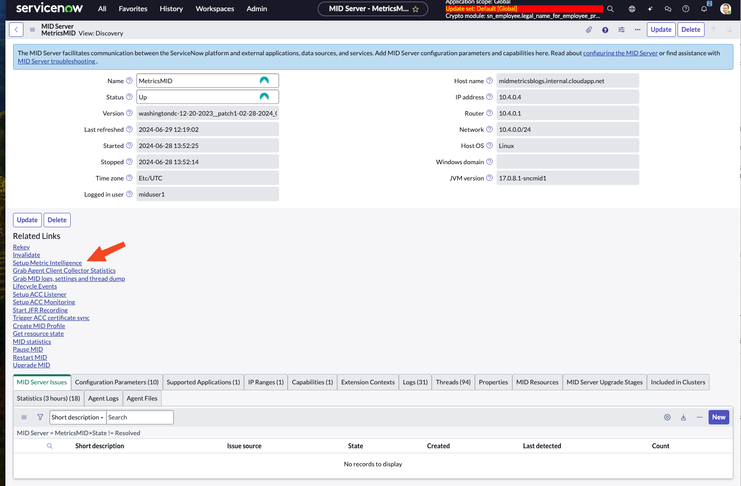
Task: Click the header Update button
Action: 661,29
